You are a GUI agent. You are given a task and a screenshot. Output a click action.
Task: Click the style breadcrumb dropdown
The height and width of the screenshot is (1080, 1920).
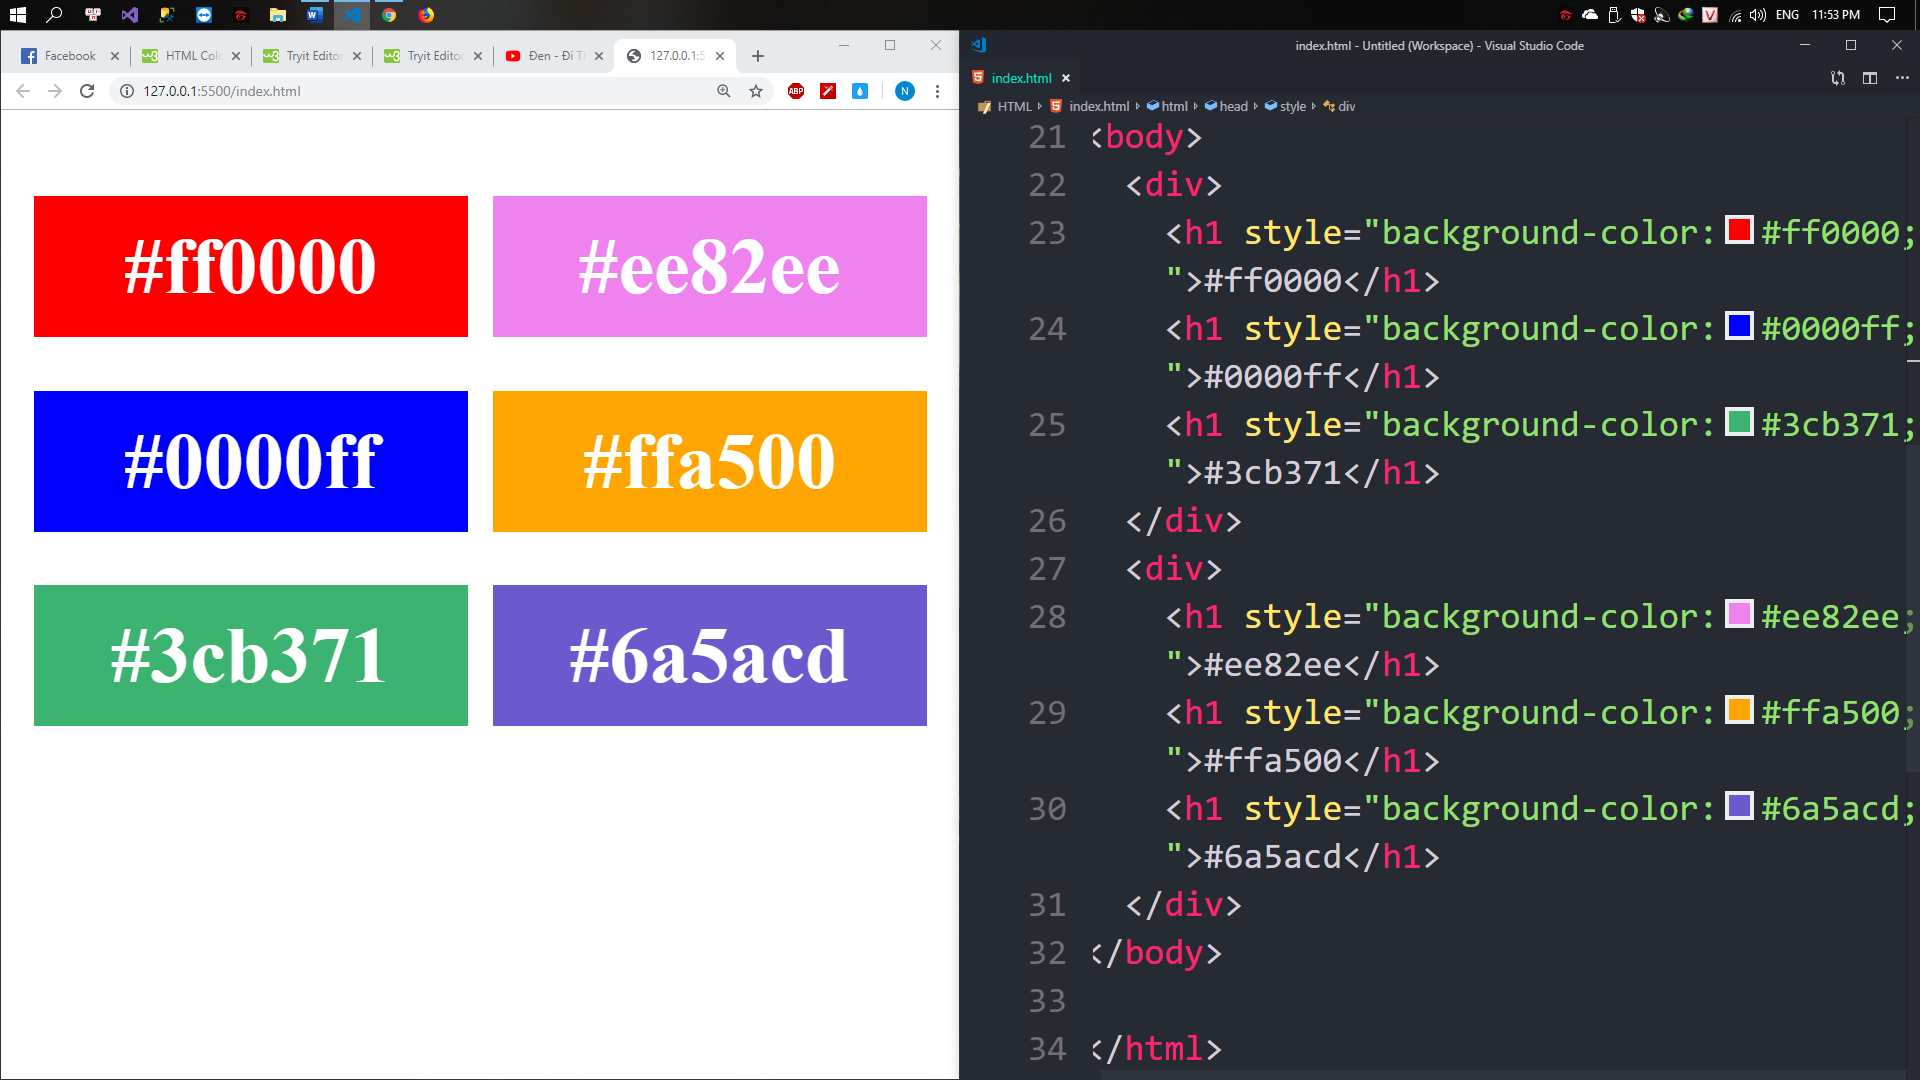click(x=1292, y=106)
